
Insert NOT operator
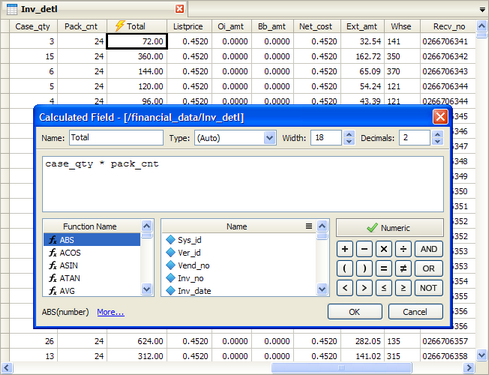429,288
